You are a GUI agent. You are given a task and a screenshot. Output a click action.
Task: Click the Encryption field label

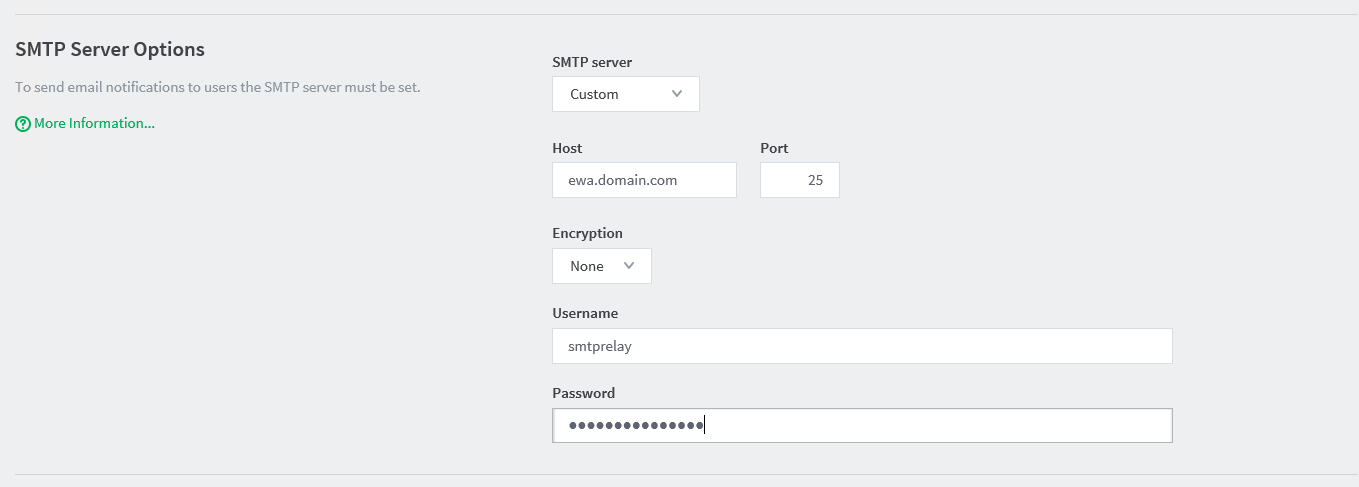(x=587, y=233)
